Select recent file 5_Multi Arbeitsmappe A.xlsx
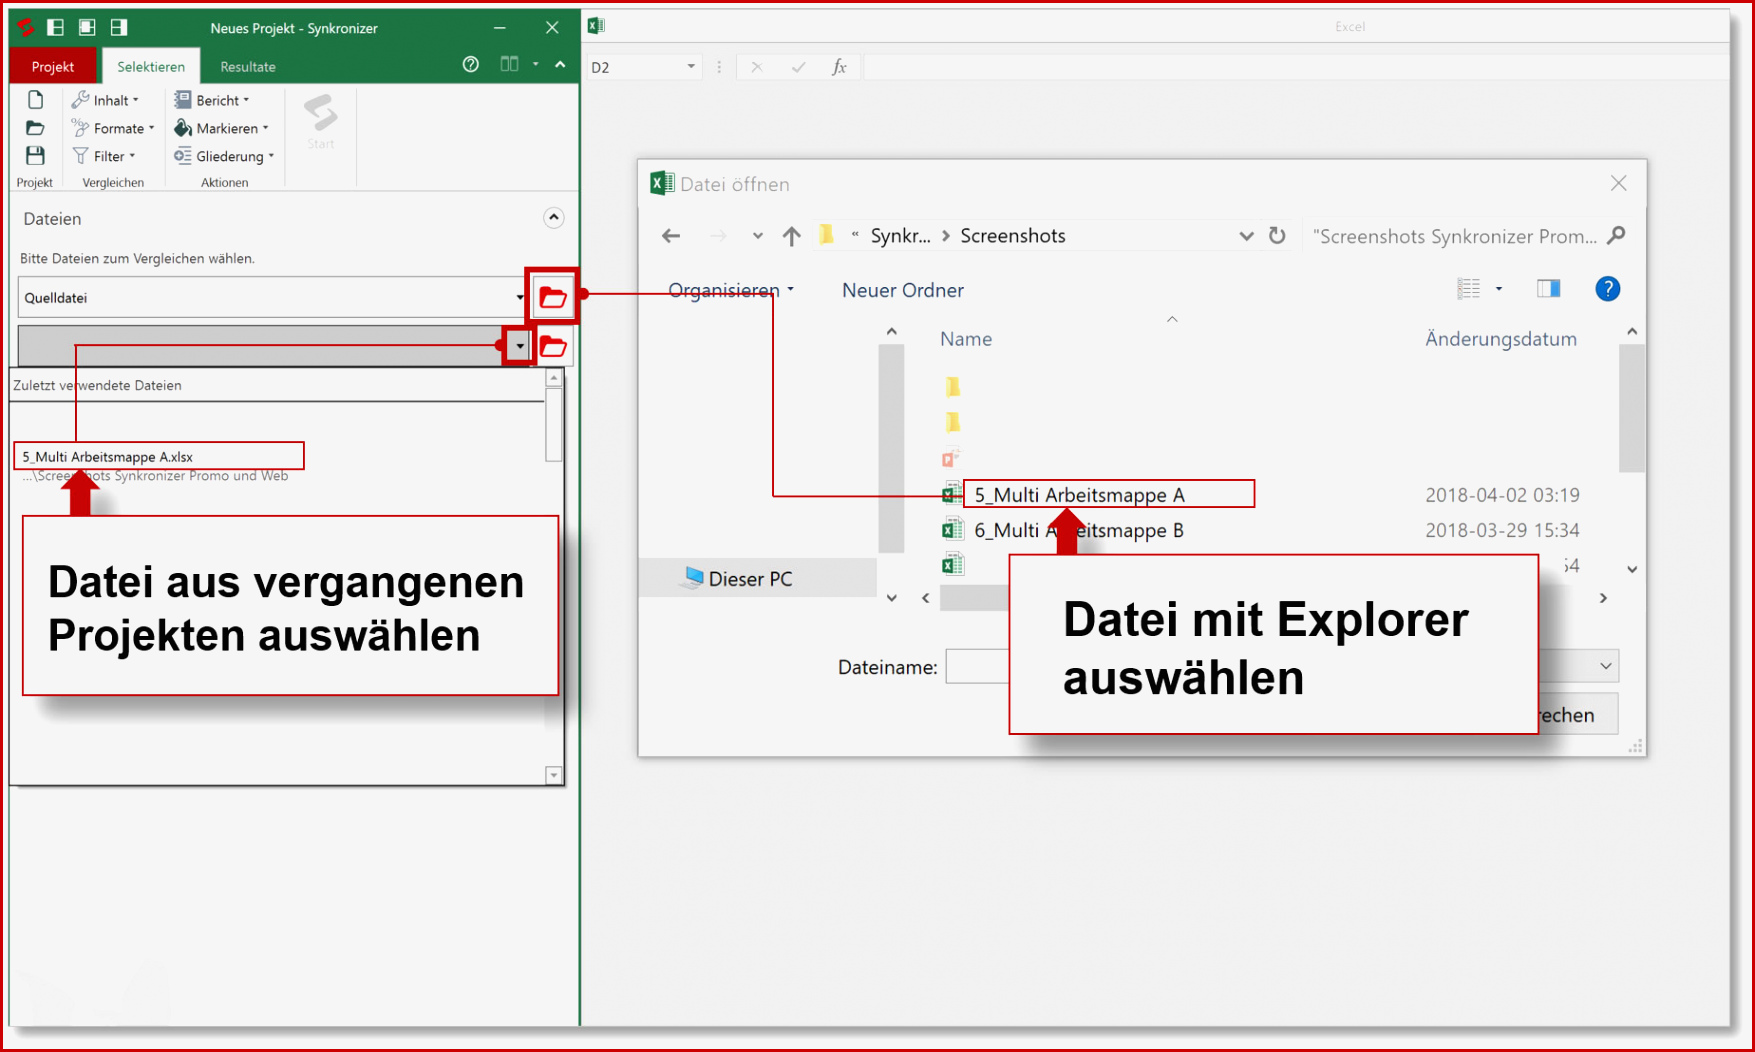The width and height of the screenshot is (1755, 1052). [x=159, y=456]
